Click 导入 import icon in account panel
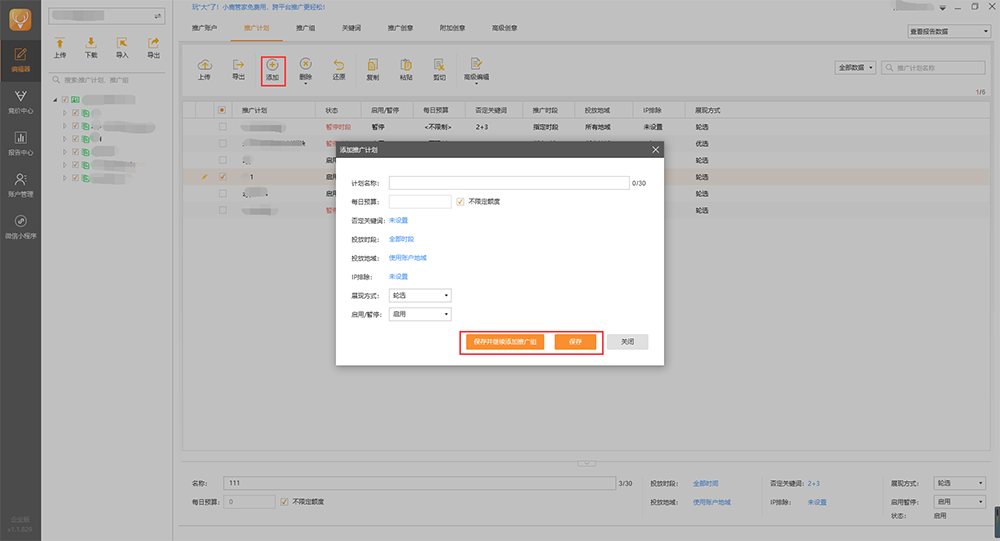This screenshot has width=1000, height=541. [122, 48]
